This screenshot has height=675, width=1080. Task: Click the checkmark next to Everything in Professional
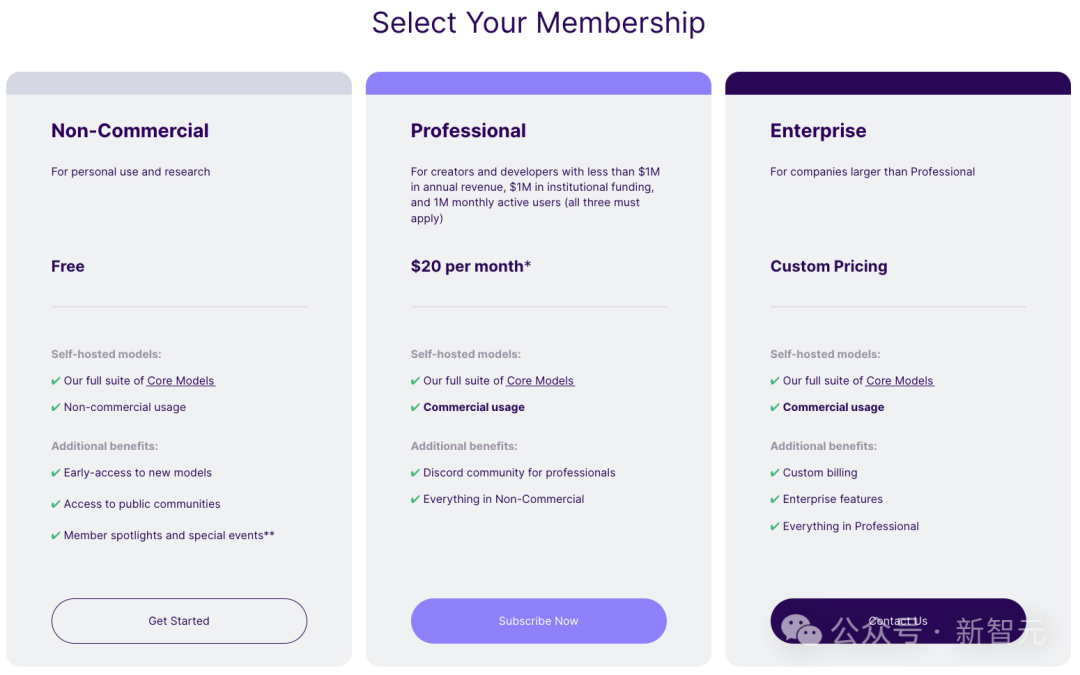775,526
